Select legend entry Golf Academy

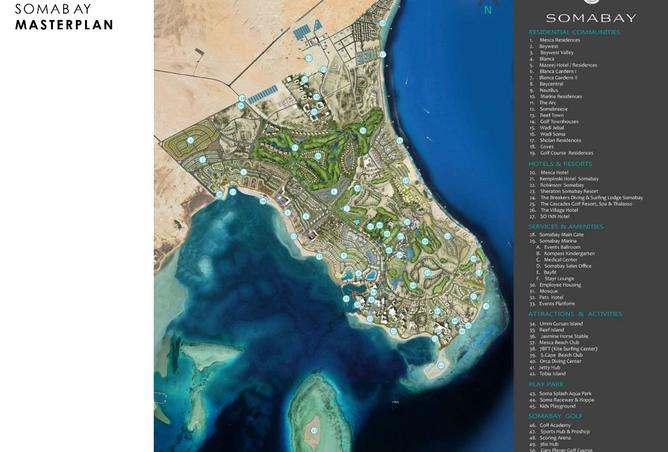[550, 425]
